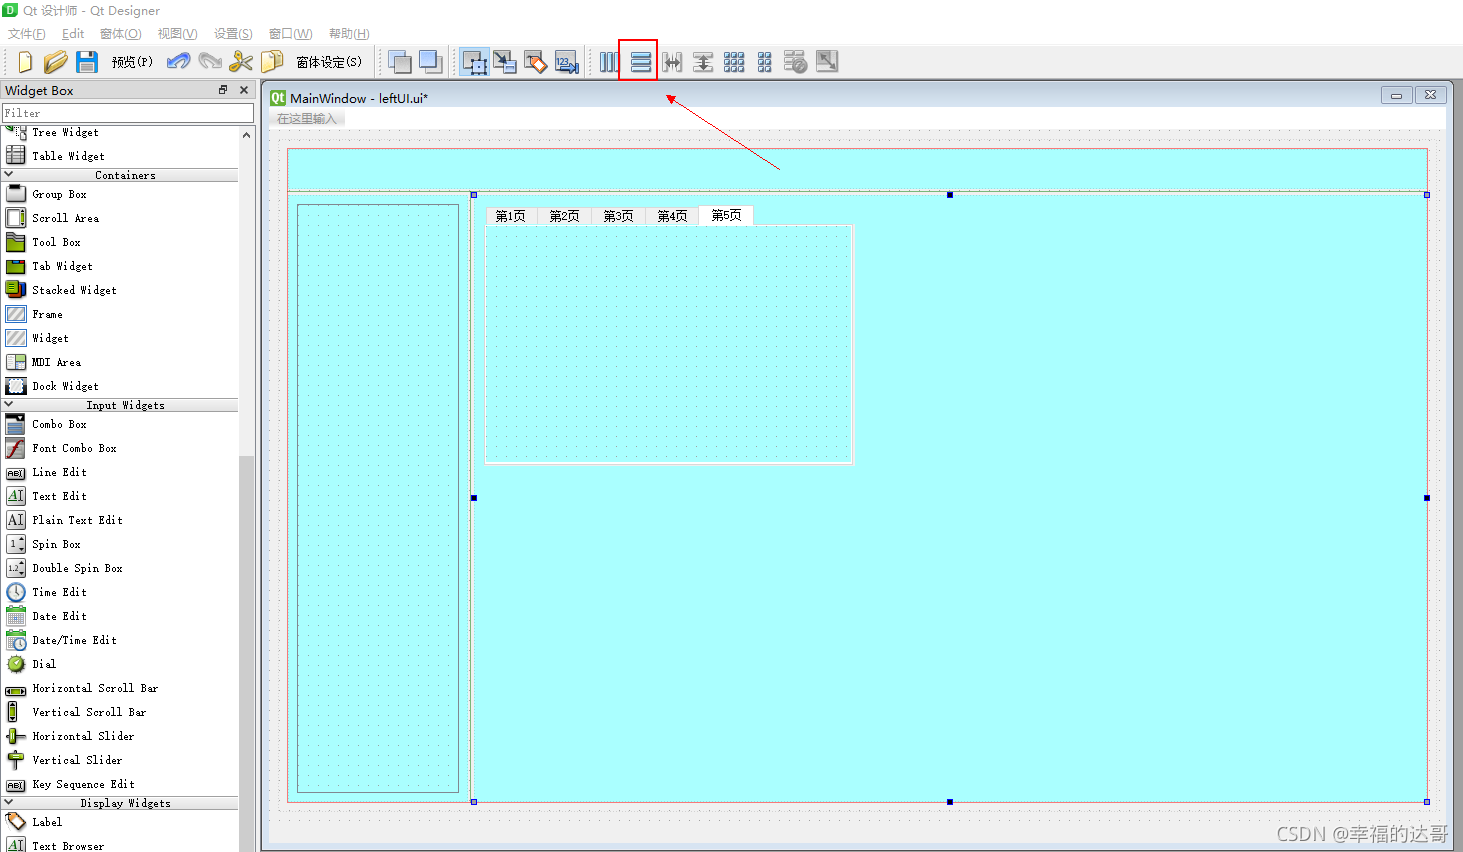Open the 文件(F) menu
1463x852 pixels.
click(x=27, y=34)
